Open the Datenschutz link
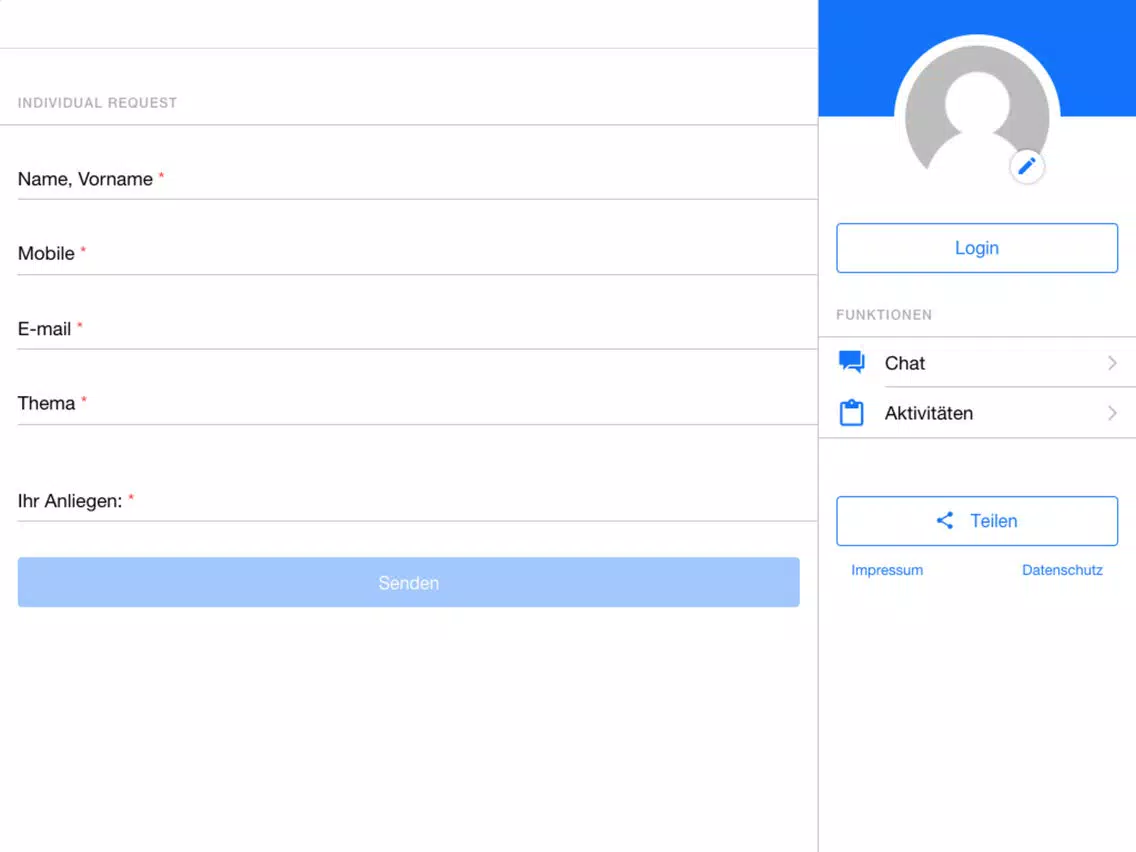 pos(1062,570)
